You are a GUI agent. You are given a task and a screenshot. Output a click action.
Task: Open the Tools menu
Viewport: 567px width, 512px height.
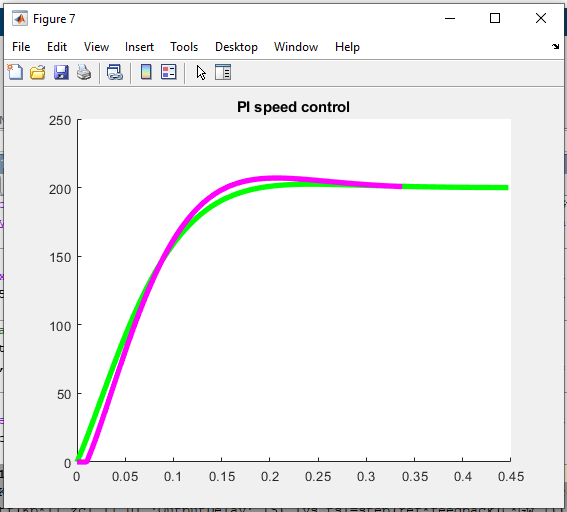pos(184,47)
